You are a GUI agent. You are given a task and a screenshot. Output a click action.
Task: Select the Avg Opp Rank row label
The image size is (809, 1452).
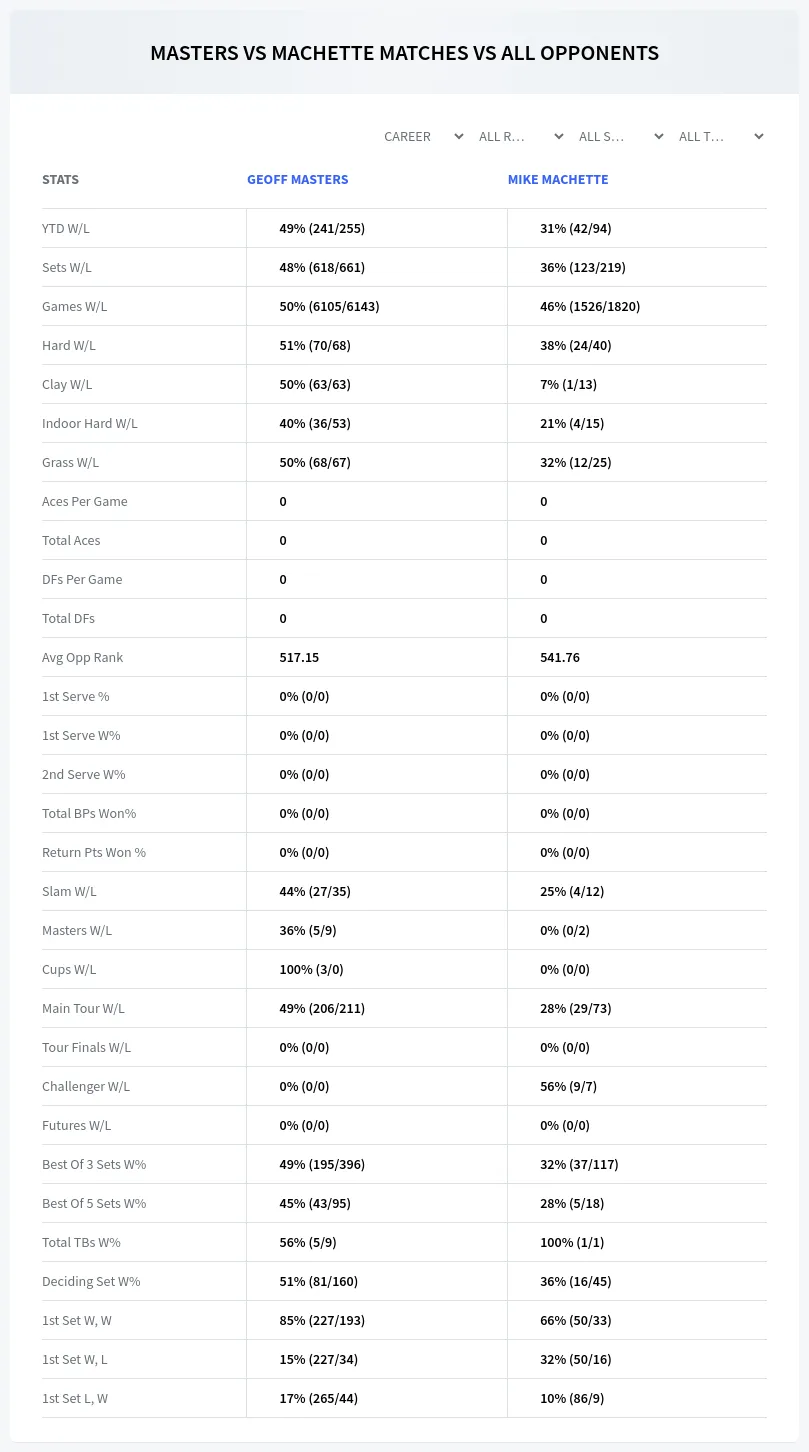point(83,657)
